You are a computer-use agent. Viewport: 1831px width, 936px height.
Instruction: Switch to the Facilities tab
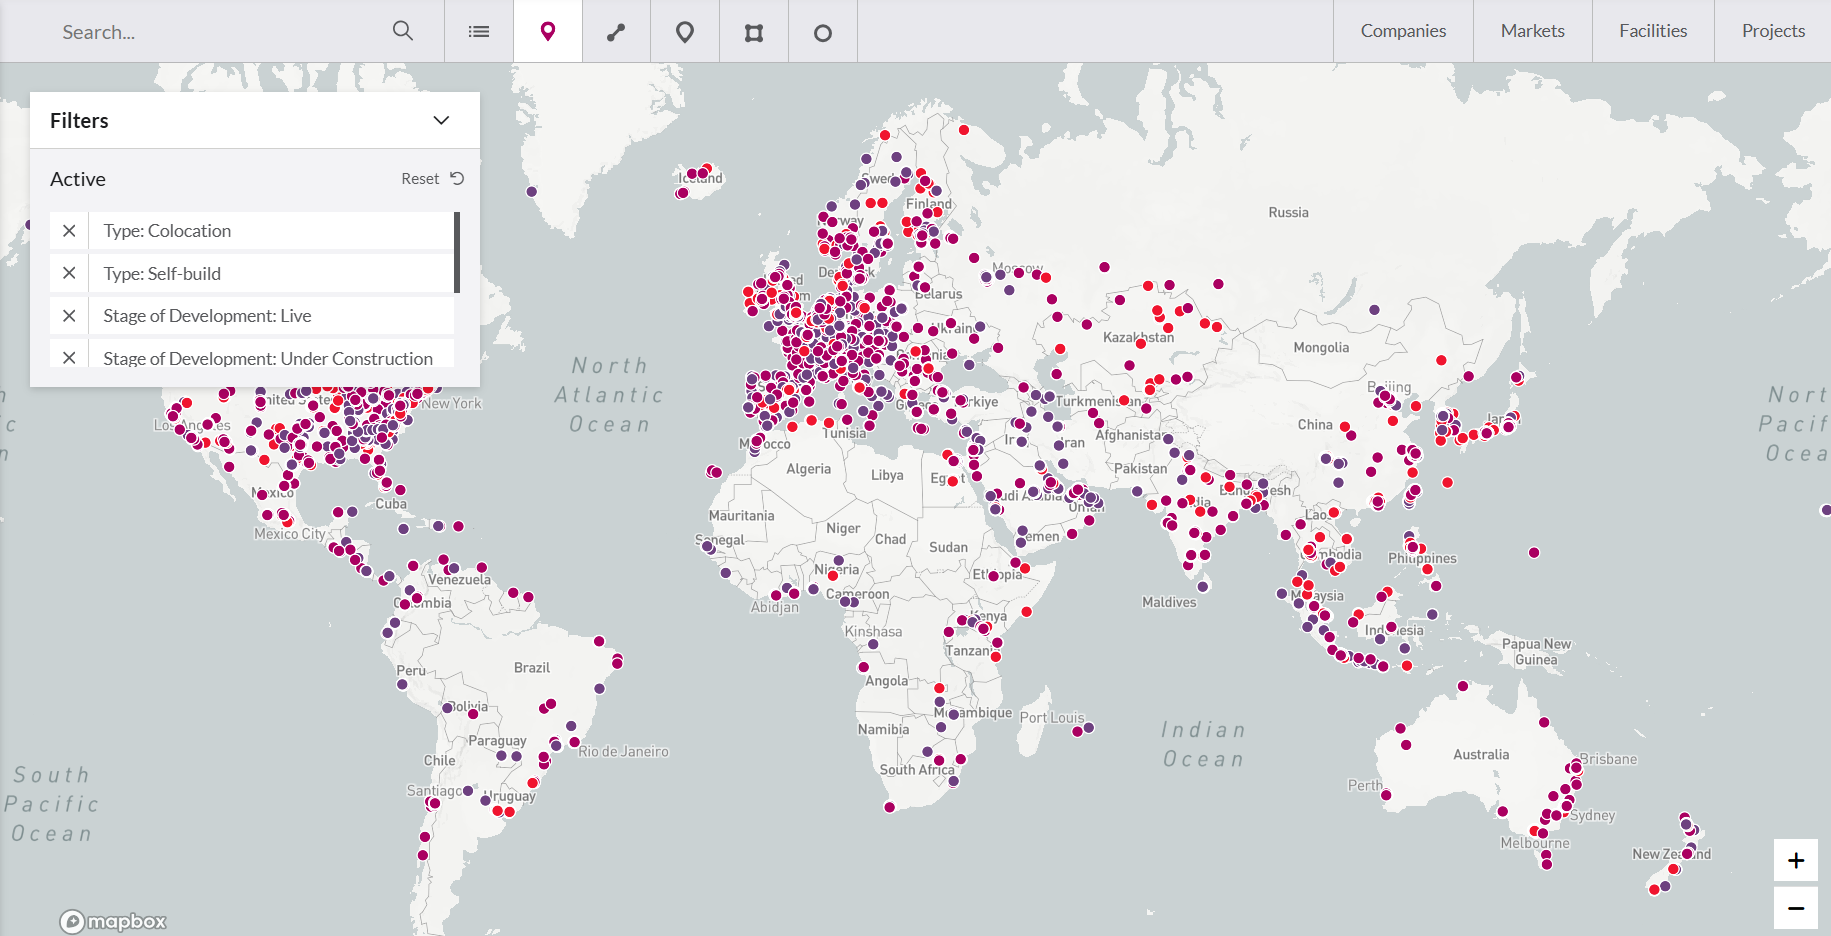(x=1653, y=31)
